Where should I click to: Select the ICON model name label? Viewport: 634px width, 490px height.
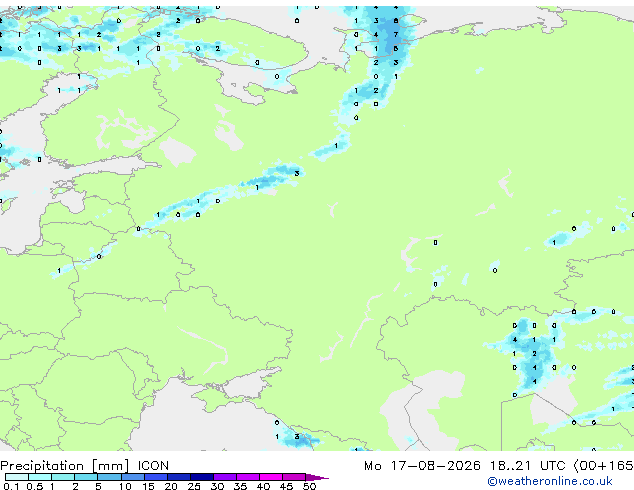point(153,466)
